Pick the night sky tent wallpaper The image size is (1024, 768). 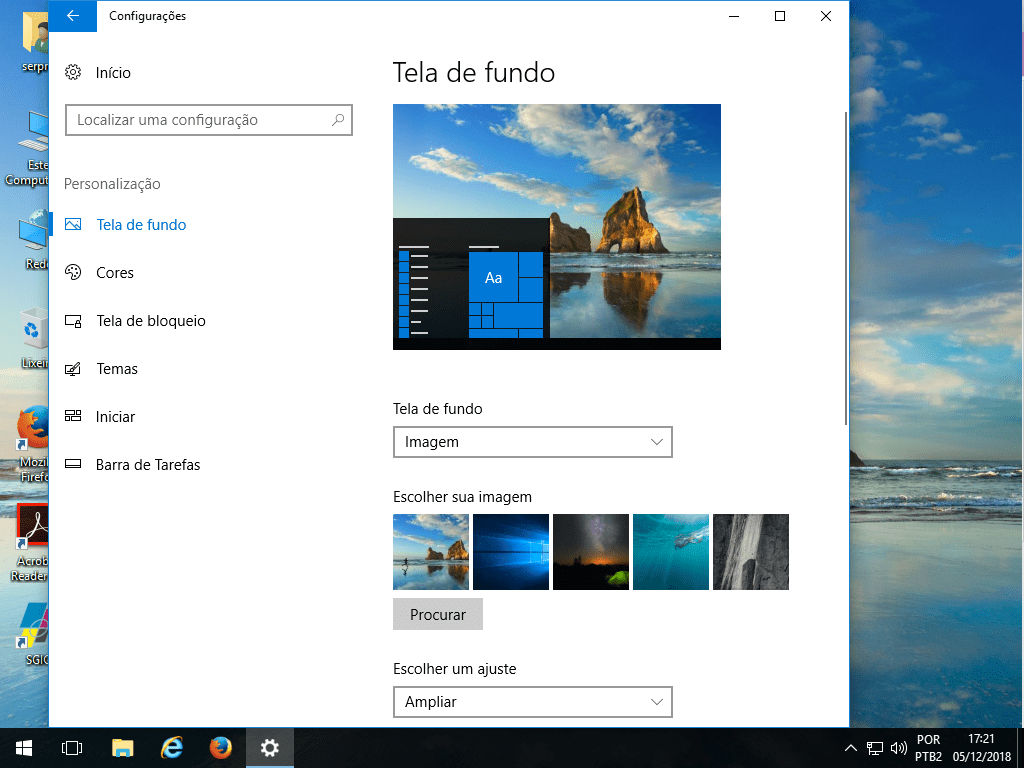[x=591, y=552]
